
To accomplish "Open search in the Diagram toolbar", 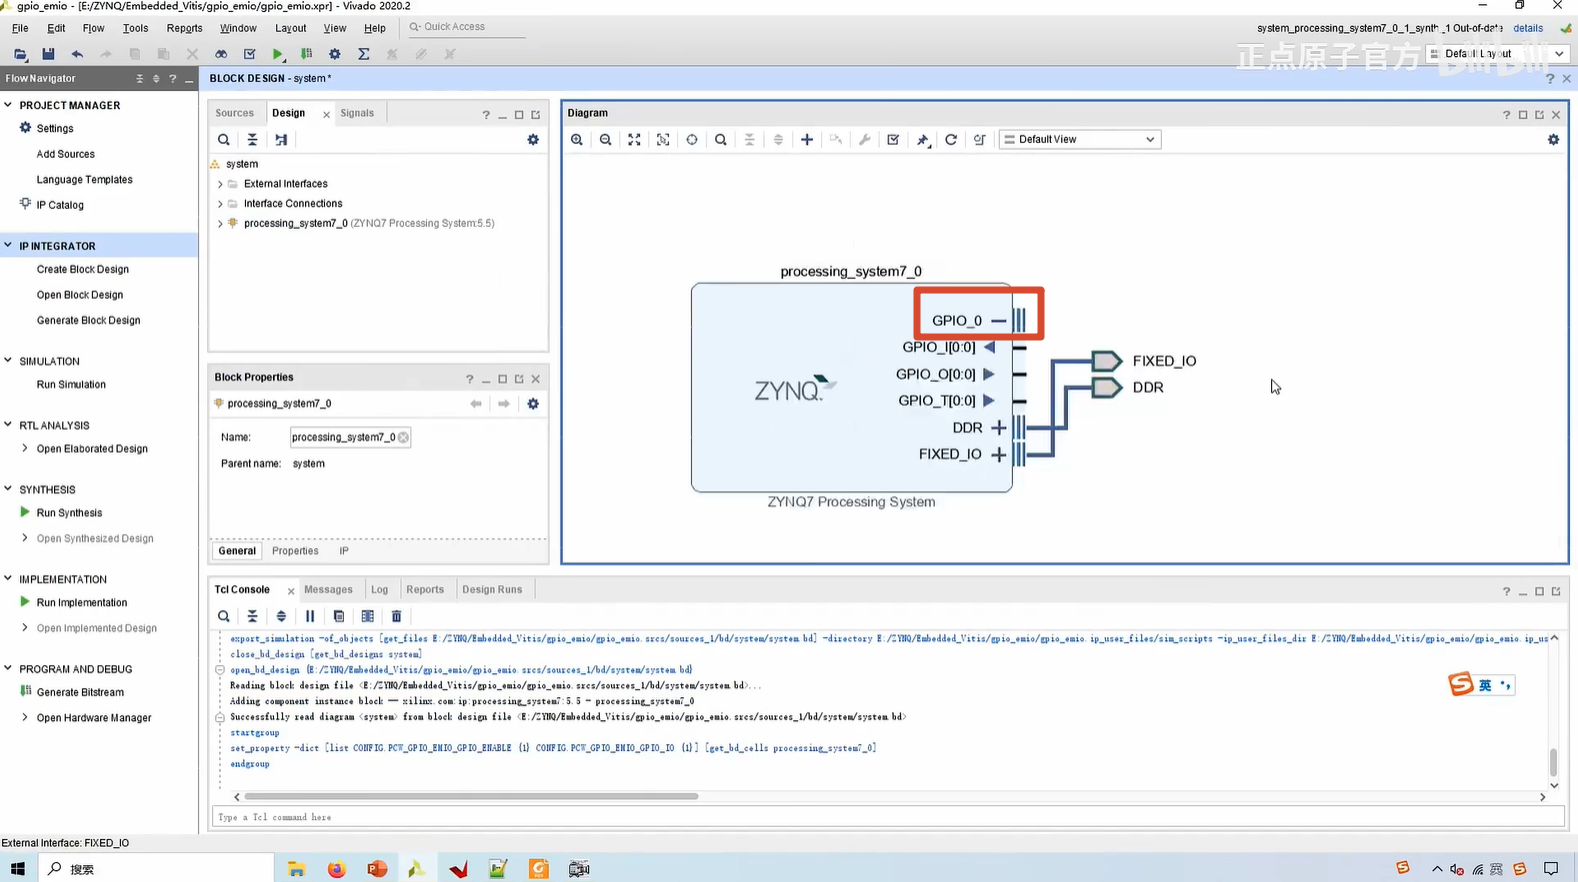I will tap(721, 140).
